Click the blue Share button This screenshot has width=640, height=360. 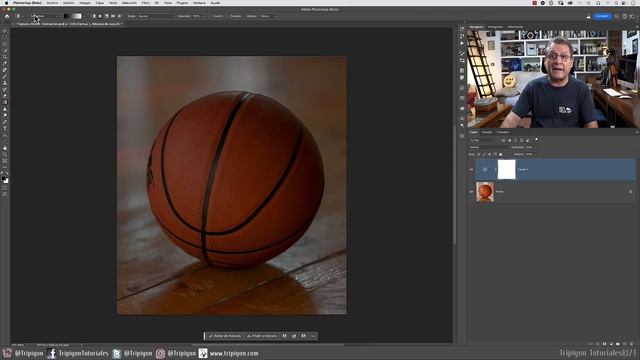click(x=602, y=16)
